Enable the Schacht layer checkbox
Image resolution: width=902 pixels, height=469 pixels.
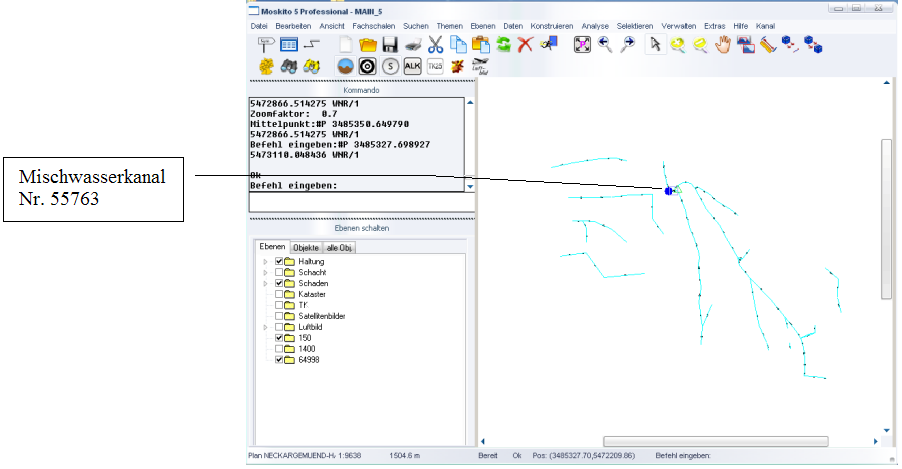[279, 272]
